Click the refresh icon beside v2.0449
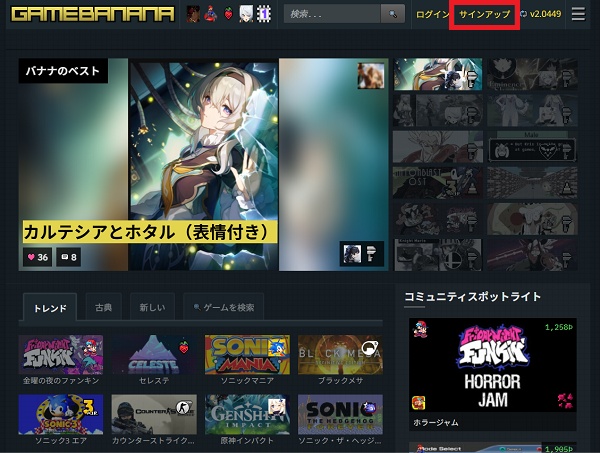The image size is (600, 453). click(x=524, y=14)
